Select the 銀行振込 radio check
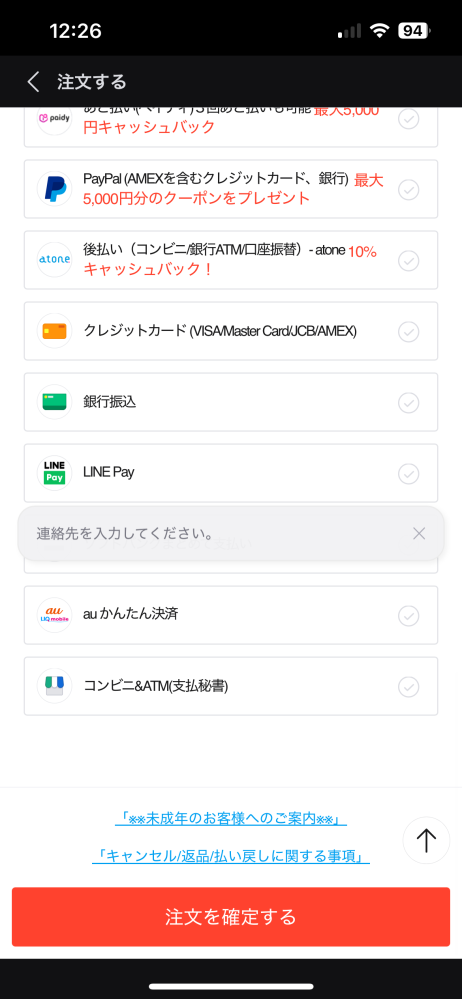Viewport: 462px width, 999px height. coord(408,403)
